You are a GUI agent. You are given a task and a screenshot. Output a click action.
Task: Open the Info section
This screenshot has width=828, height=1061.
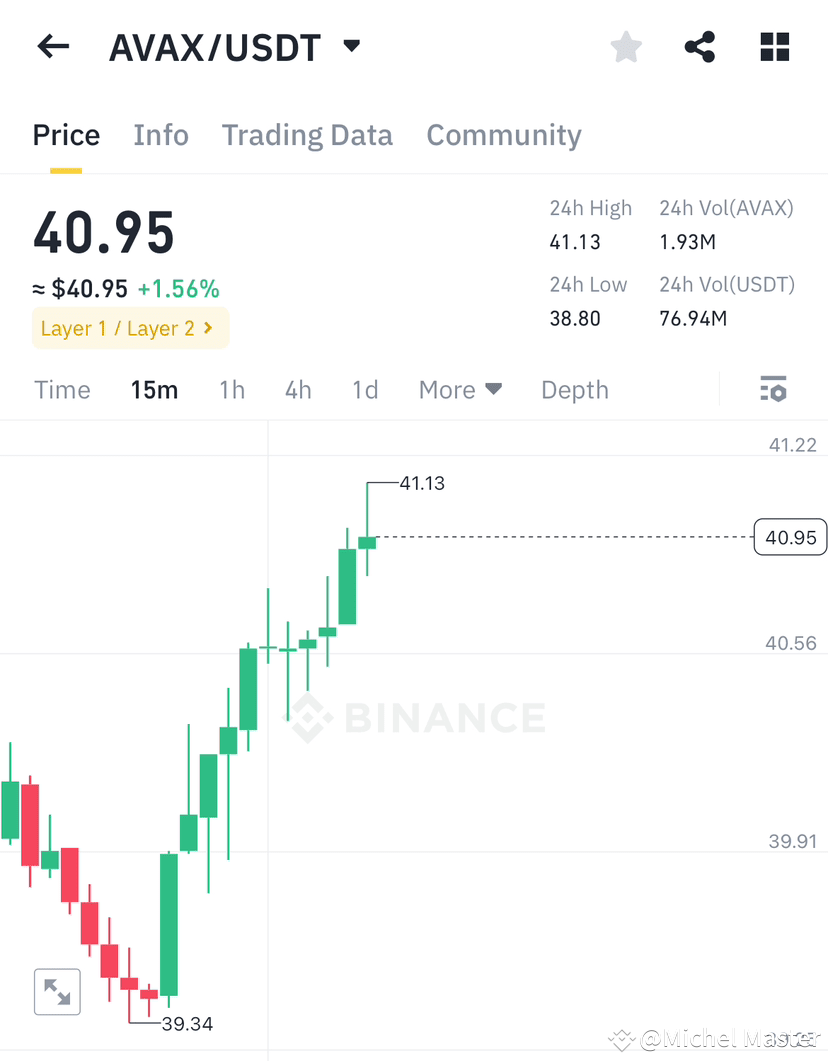161,135
